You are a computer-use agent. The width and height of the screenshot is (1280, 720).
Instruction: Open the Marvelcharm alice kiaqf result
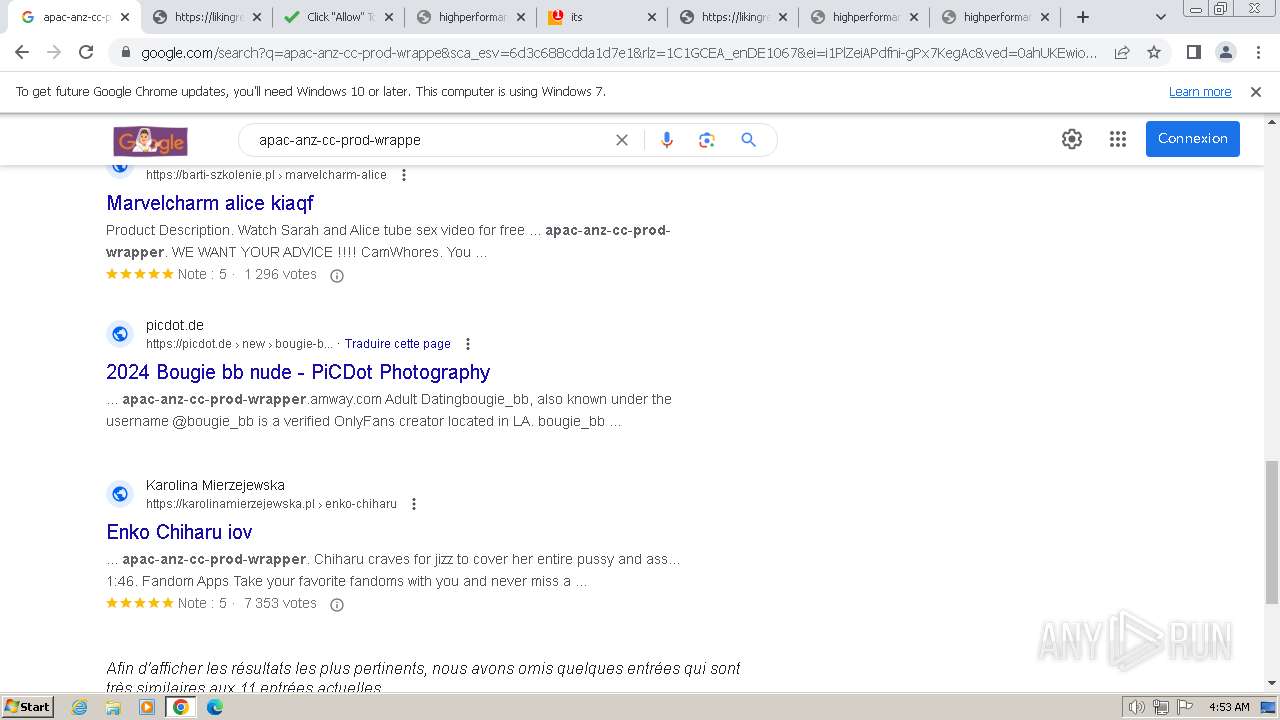coord(210,203)
